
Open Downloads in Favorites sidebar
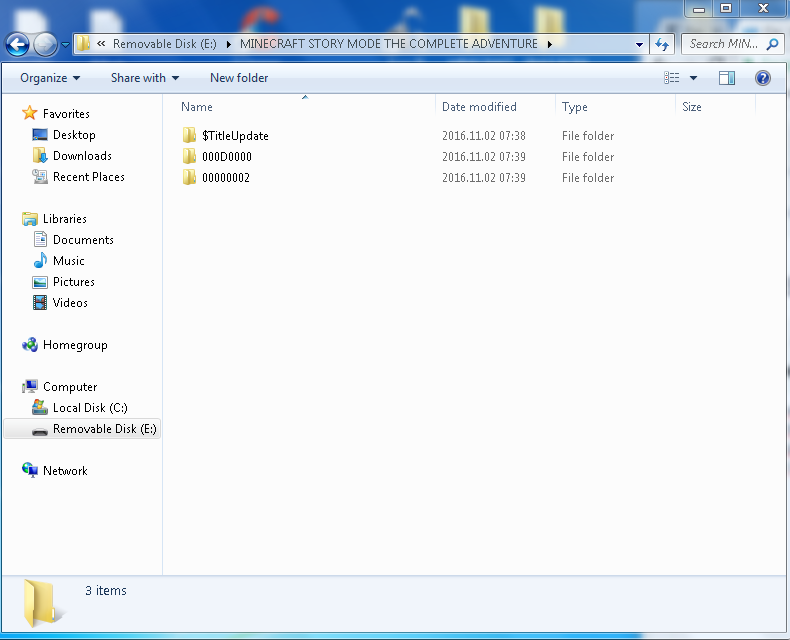(x=82, y=156)
